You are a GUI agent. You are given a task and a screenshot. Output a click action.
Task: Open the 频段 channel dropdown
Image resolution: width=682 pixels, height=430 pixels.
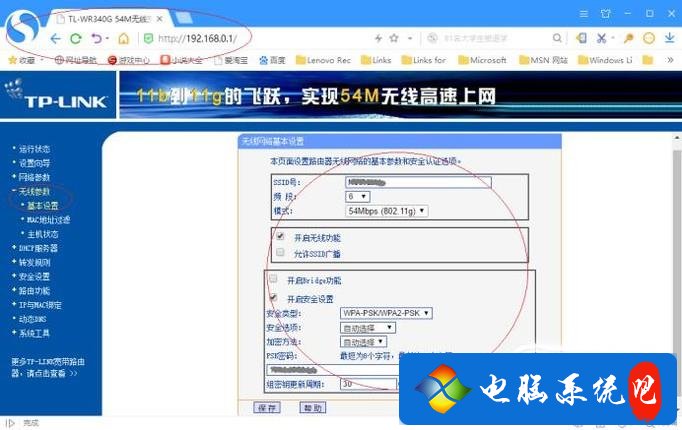358,197
